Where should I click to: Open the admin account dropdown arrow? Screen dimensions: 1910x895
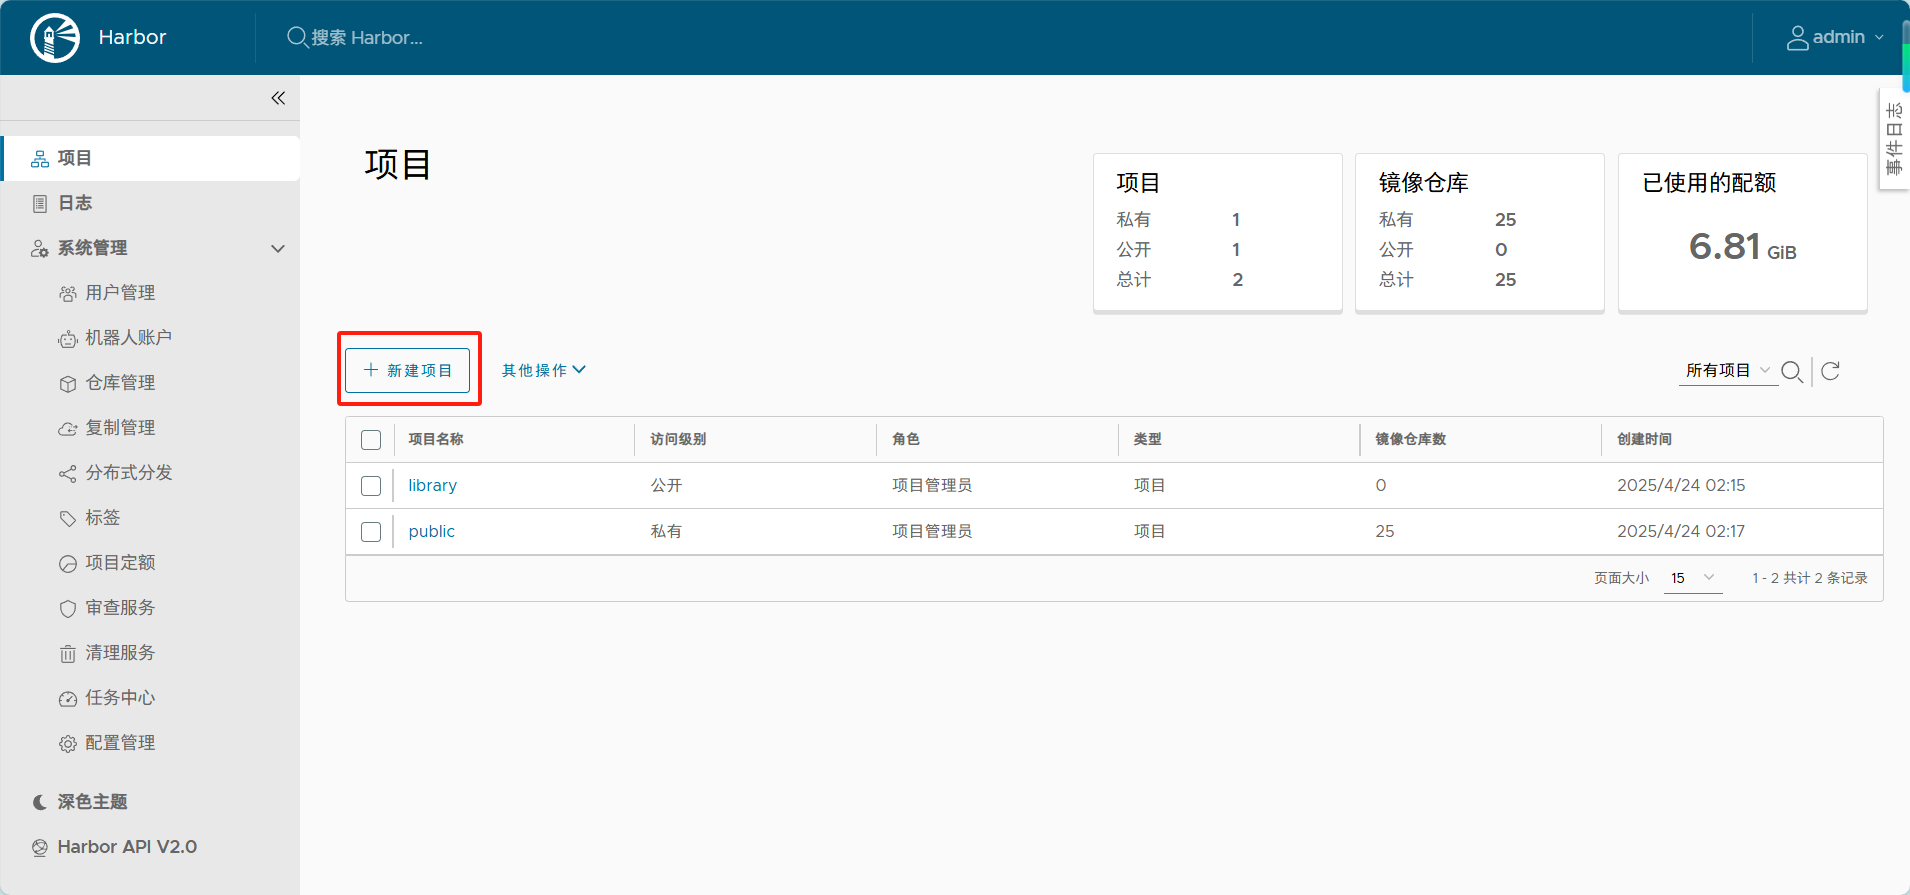pyautogui.click(x=1879, y=38)
